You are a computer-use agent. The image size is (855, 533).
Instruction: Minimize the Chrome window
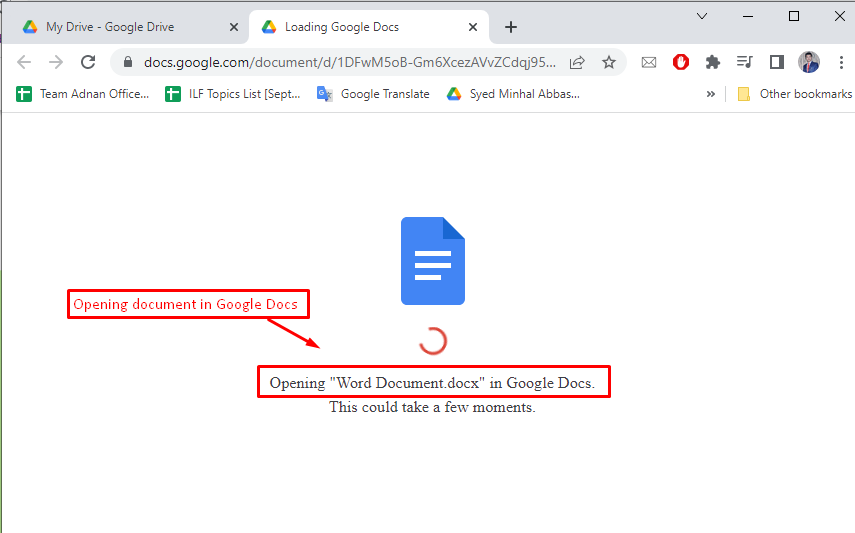tap(748, 16)
